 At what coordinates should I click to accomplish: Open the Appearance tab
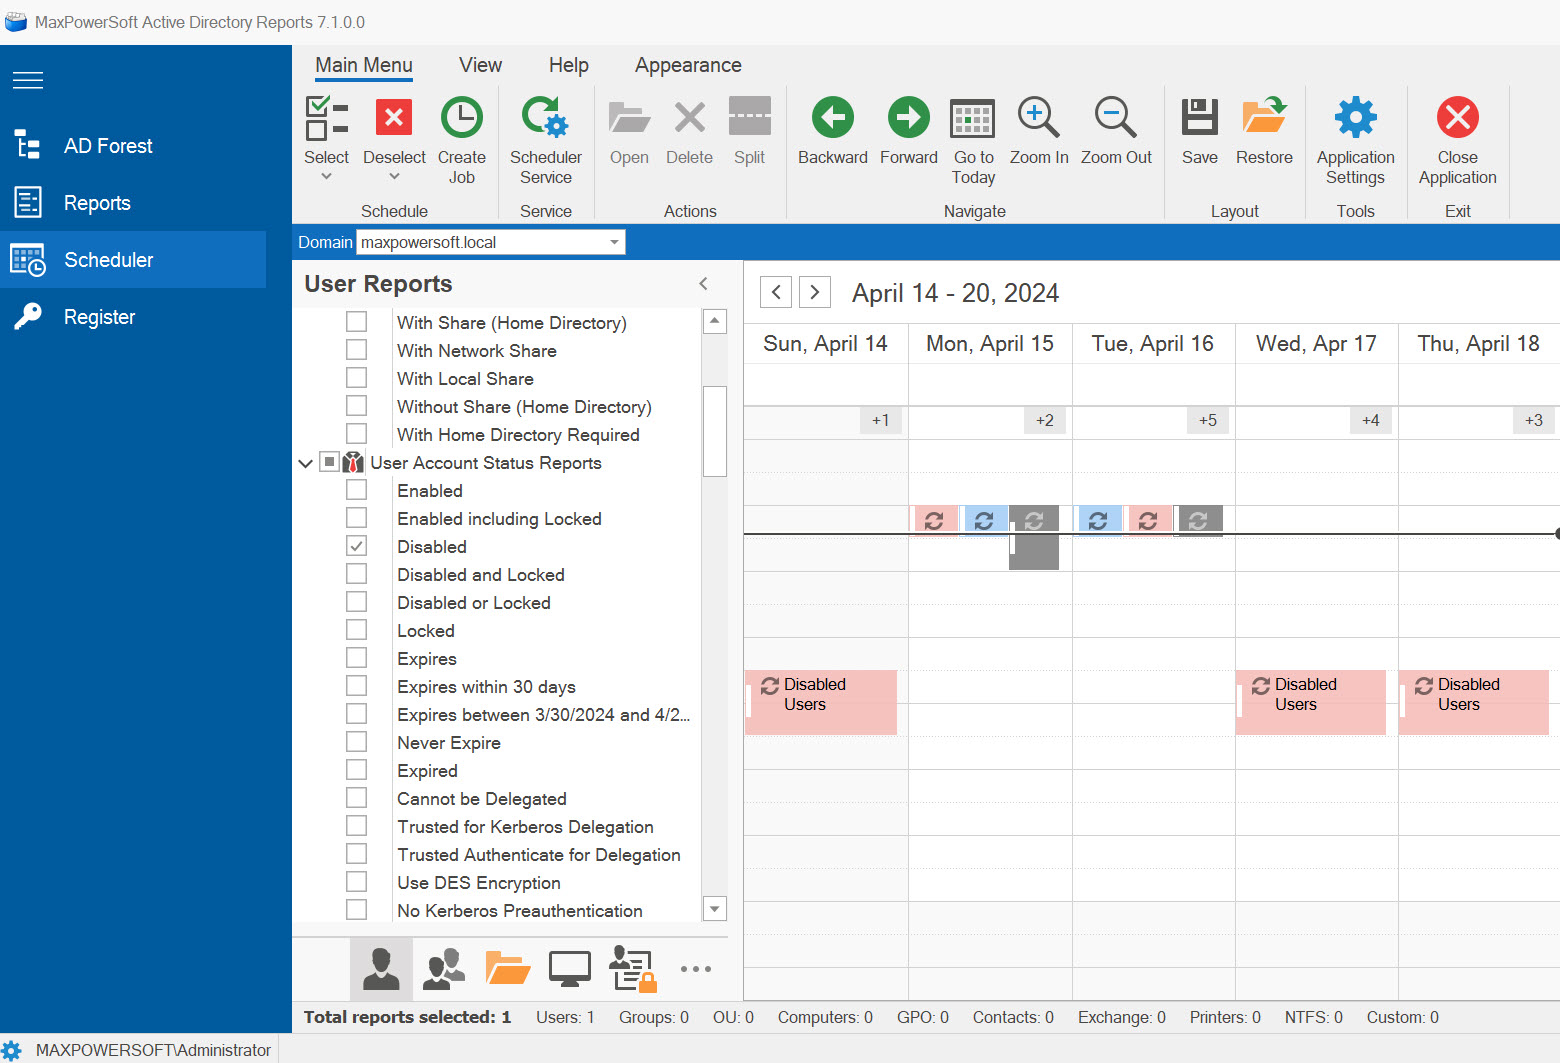click(688, 65)
